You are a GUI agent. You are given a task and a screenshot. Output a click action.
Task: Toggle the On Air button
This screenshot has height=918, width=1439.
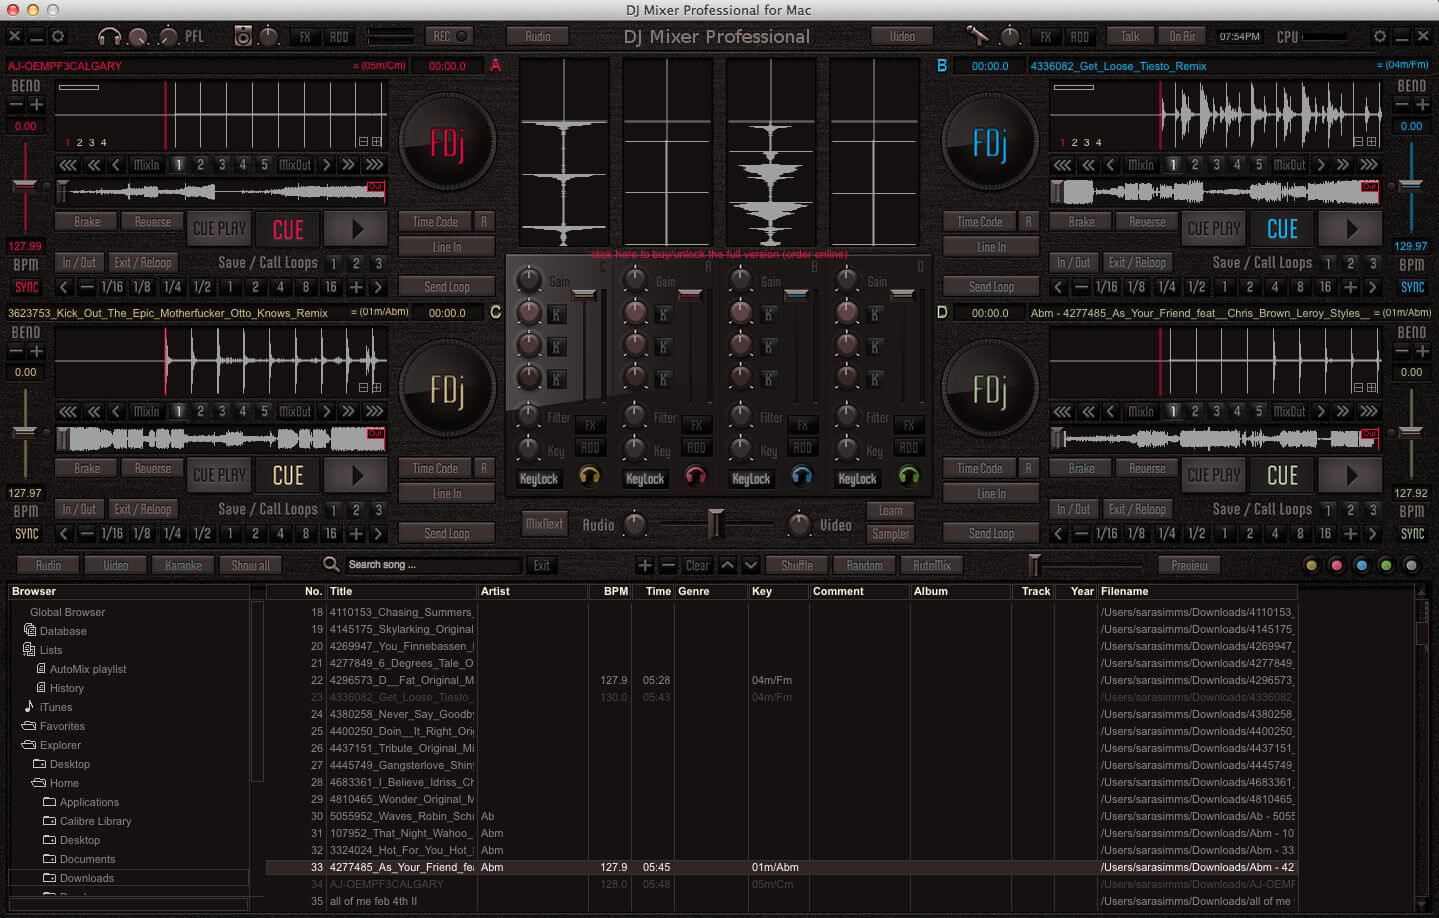1182,36
